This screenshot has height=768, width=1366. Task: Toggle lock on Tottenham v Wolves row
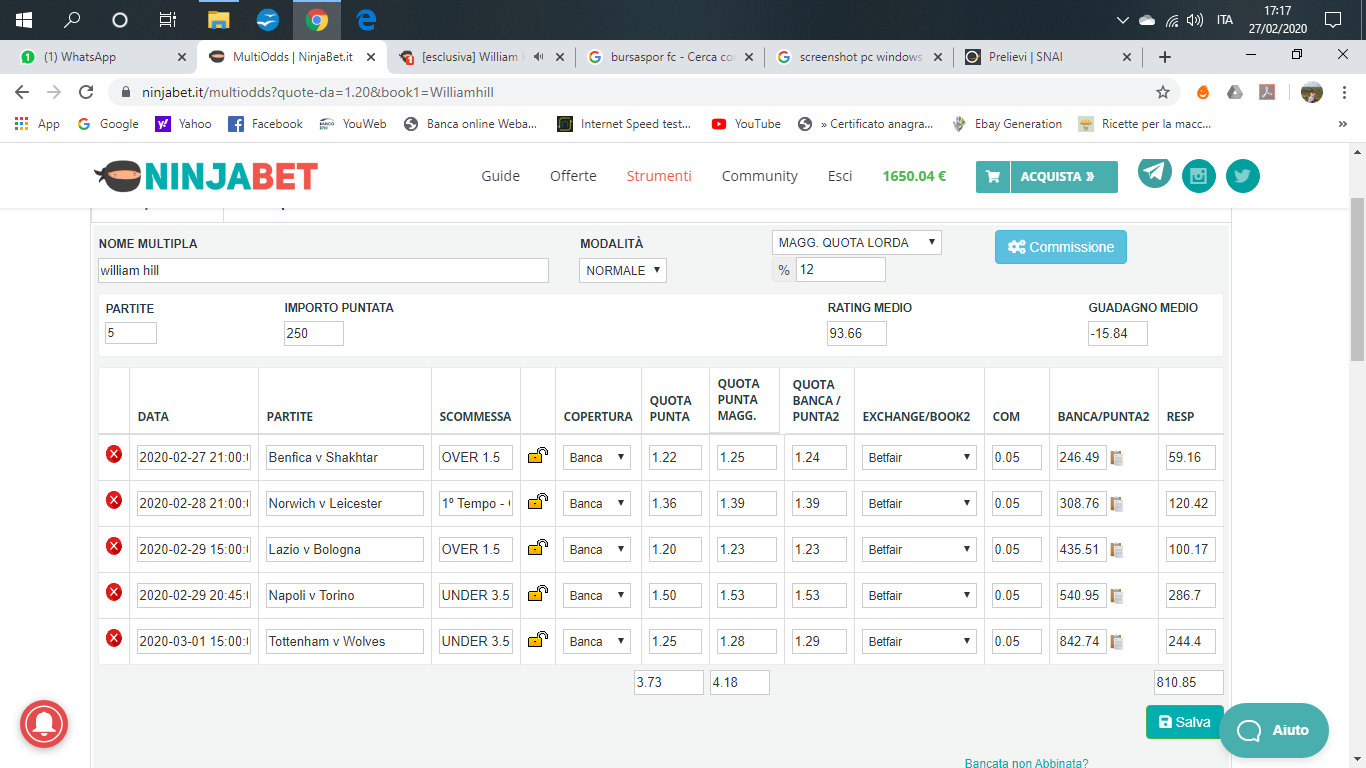(538, 640)
